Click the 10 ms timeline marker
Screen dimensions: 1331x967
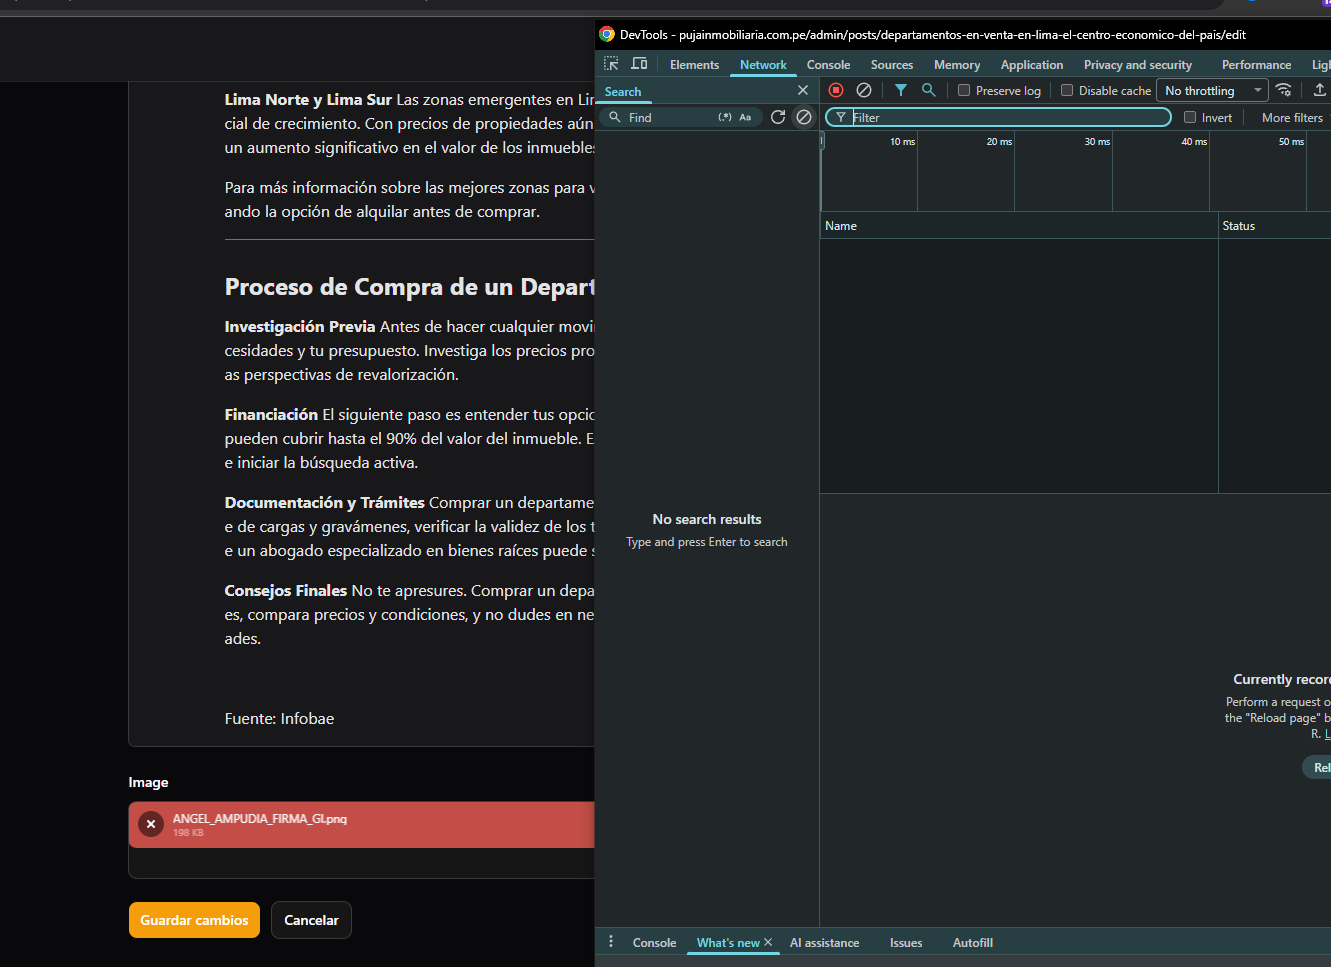(902, 141)
